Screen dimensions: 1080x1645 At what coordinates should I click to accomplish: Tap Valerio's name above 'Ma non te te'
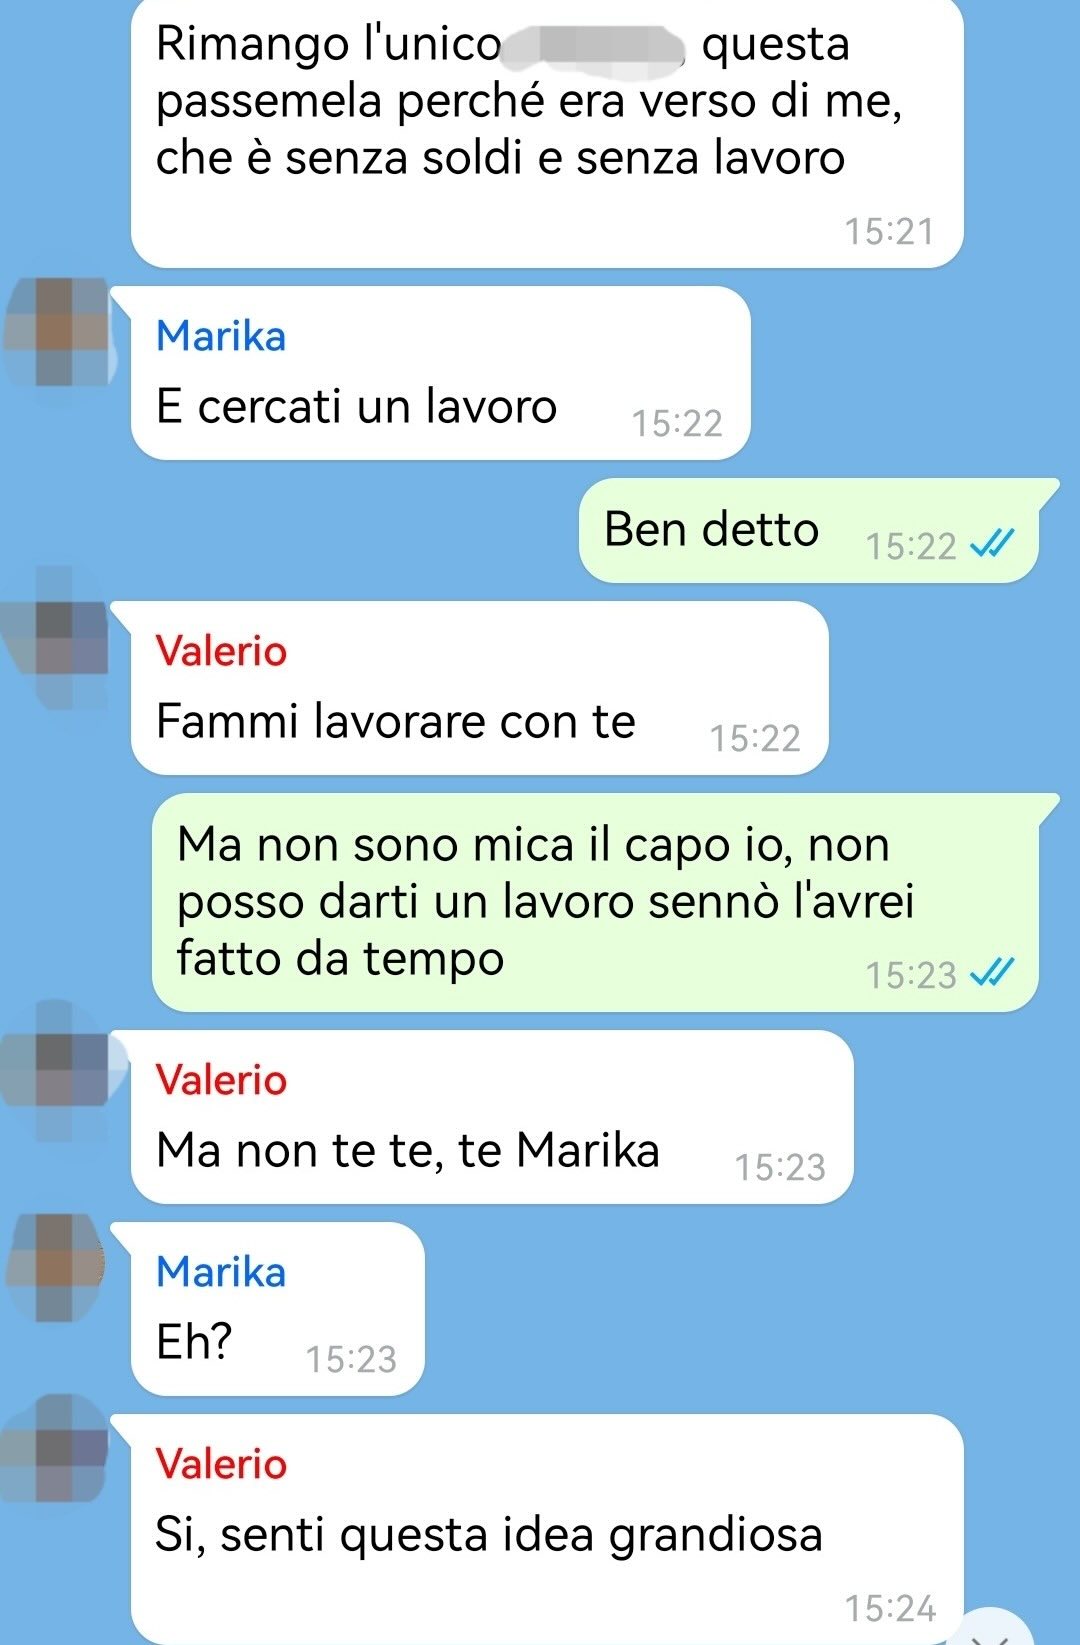(221, 1080)
